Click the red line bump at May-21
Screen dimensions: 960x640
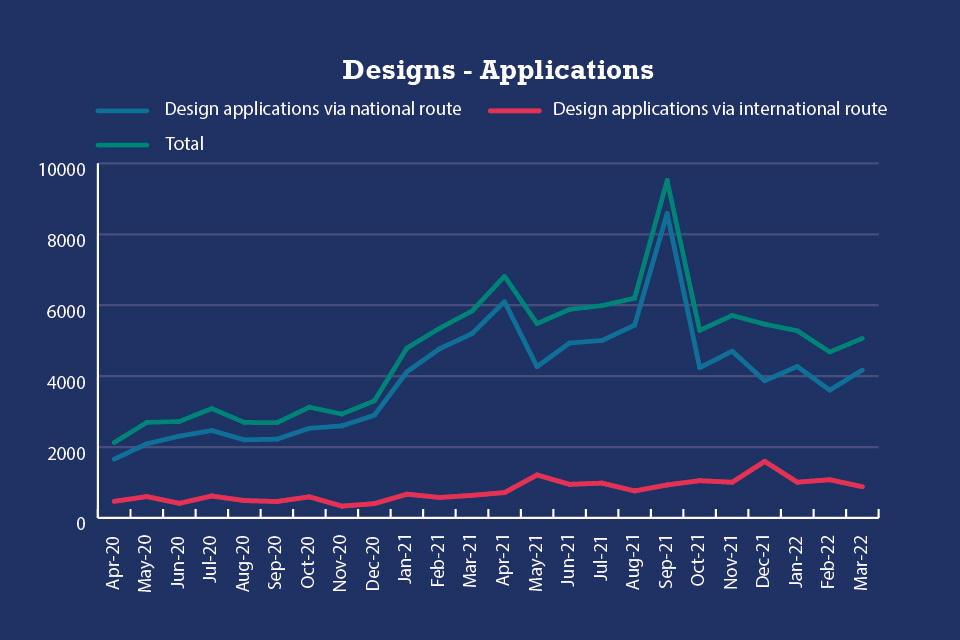click(x=538, y=474)
